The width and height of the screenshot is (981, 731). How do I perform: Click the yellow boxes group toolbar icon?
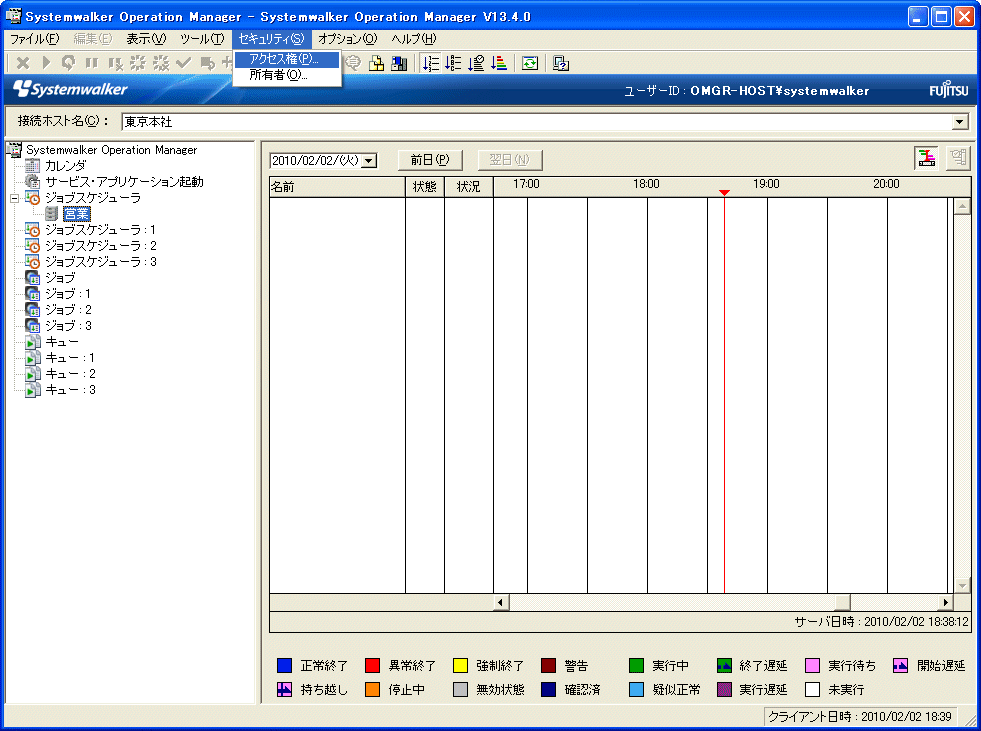(x=376, y=63)
